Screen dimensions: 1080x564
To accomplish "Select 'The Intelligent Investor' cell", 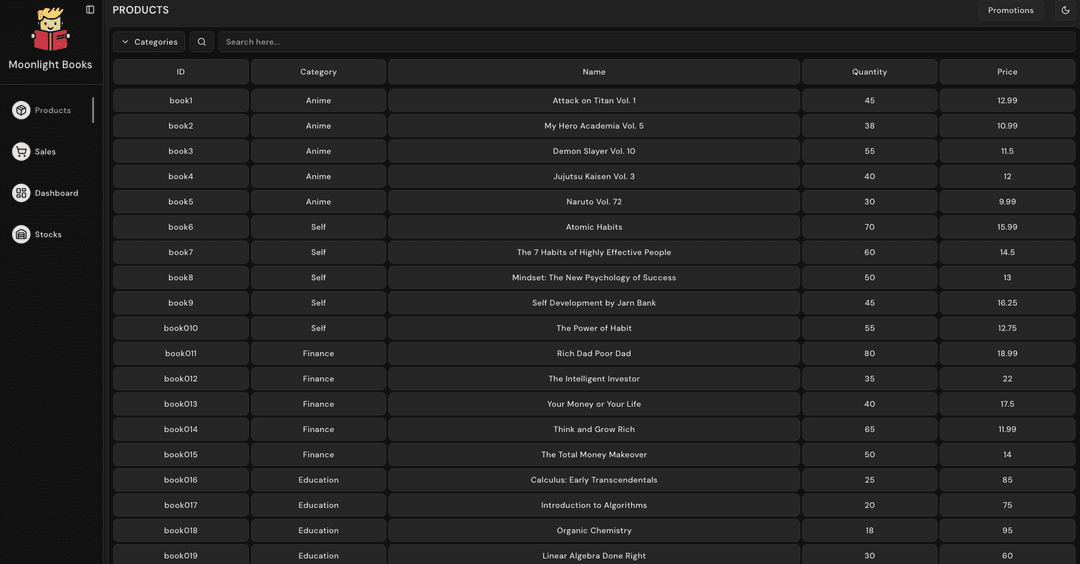I will coord(594,379).
